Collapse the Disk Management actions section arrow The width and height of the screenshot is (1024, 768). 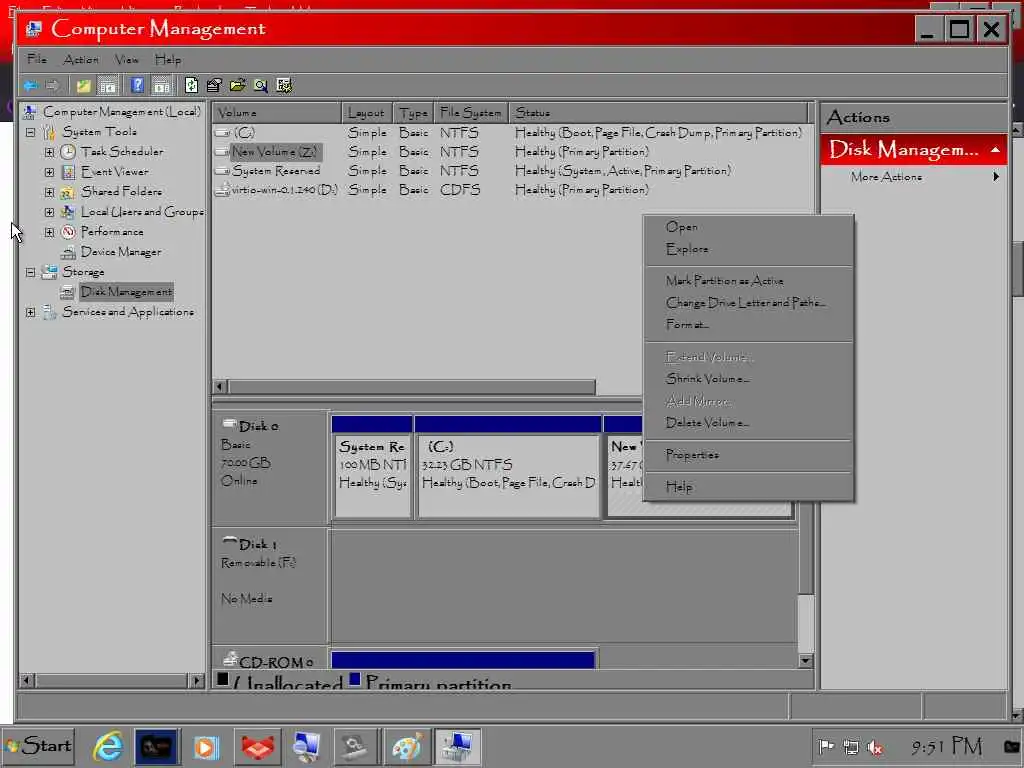click(x=995, y=150)
